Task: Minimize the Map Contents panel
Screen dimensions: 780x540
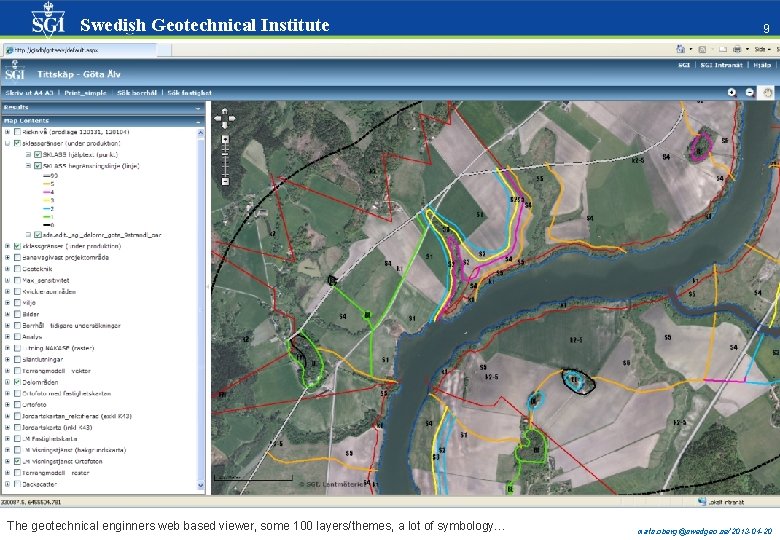Action: tap(198, 121)
